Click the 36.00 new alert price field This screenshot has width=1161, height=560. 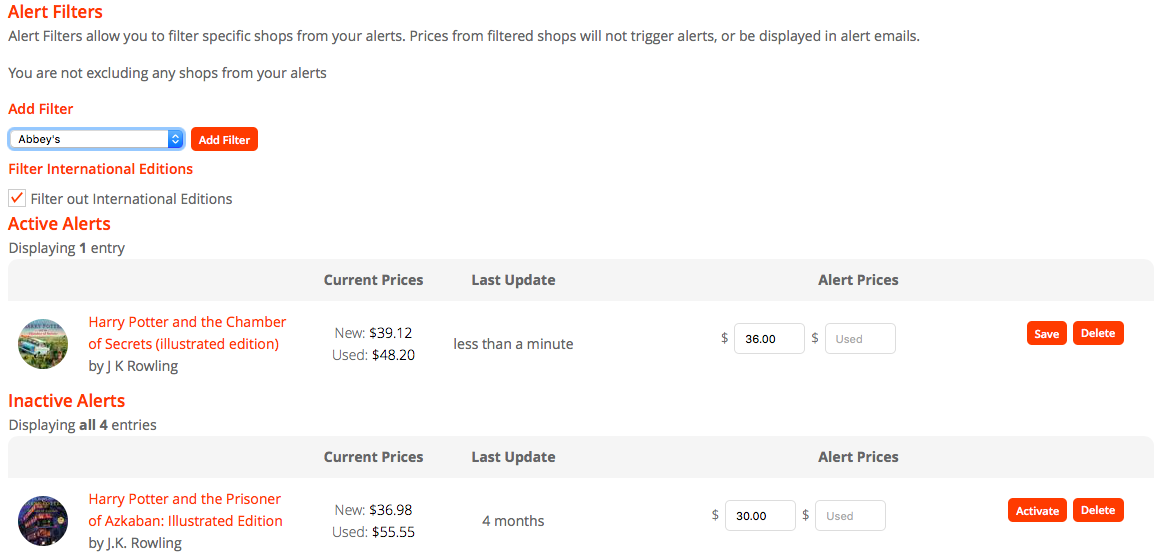[x=769, y=339]
